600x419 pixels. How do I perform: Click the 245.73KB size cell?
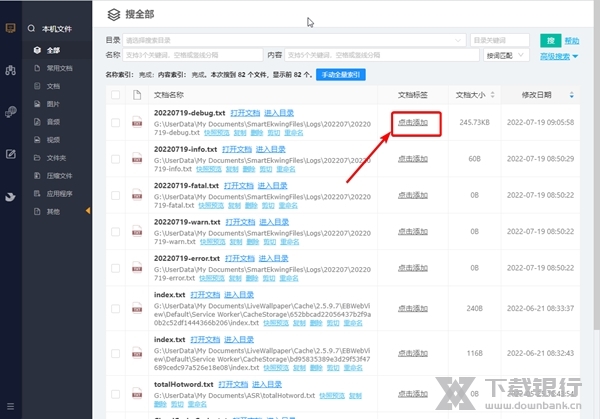[x=474, y=122]
